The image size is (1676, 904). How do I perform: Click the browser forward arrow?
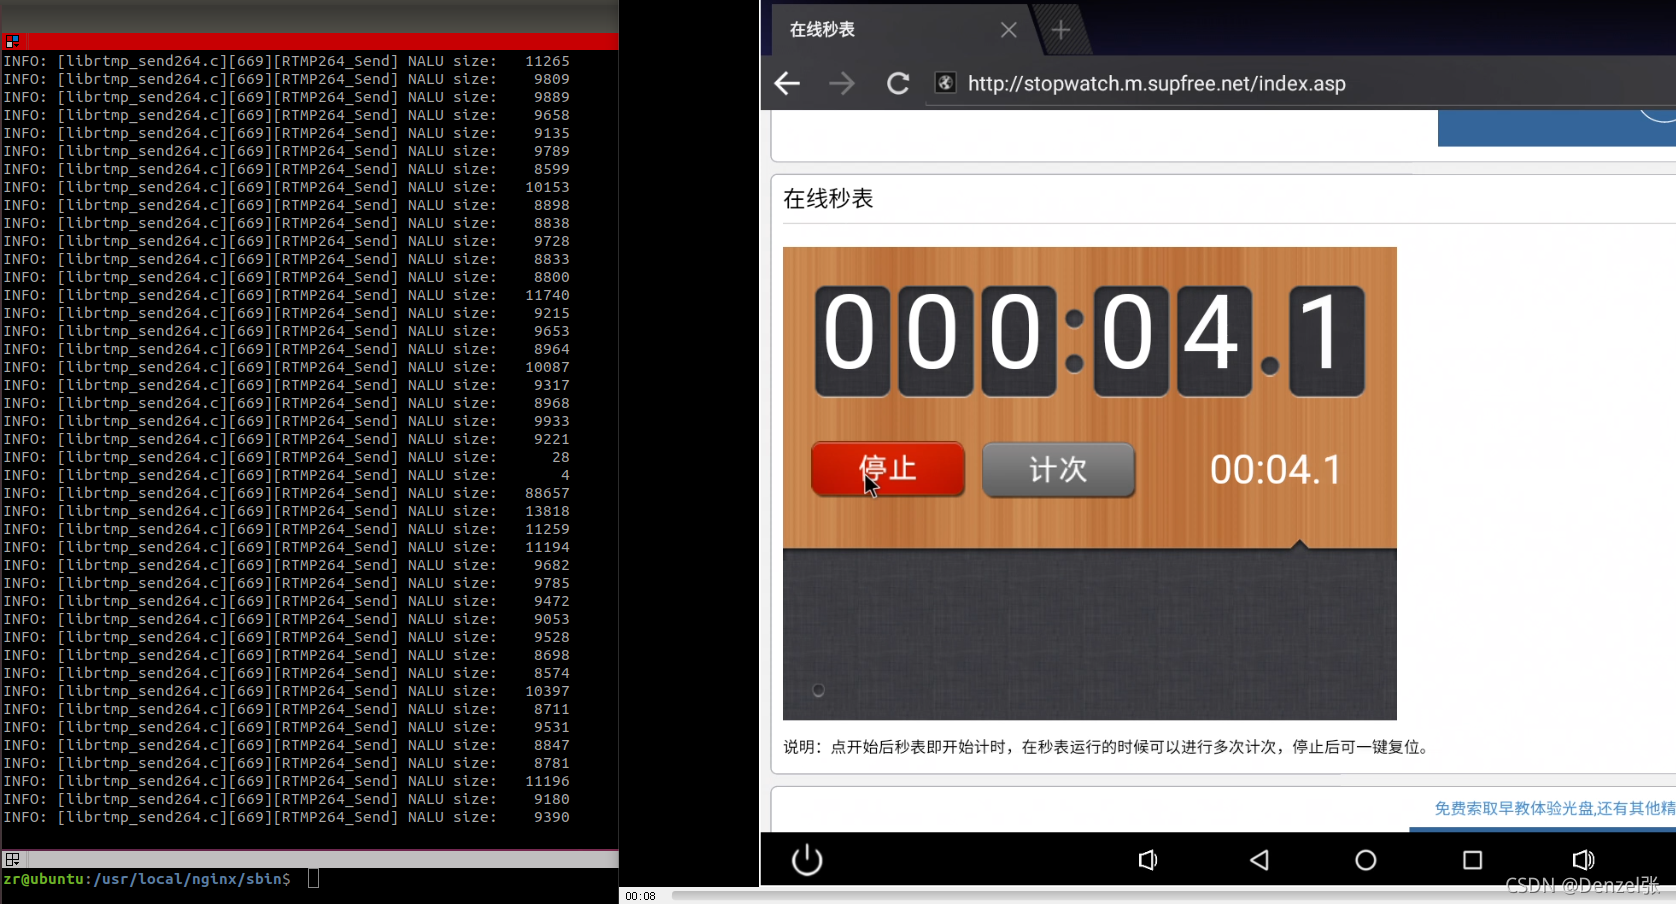(841, 84)
